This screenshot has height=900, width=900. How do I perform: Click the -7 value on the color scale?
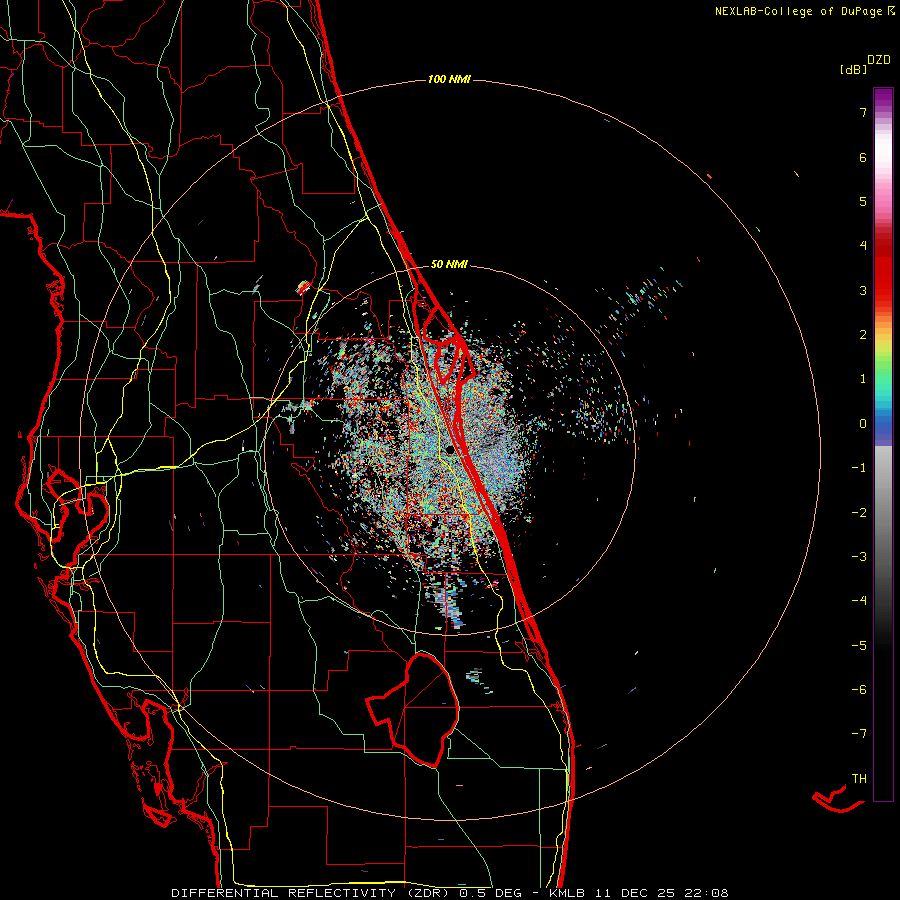pos(859,734)
